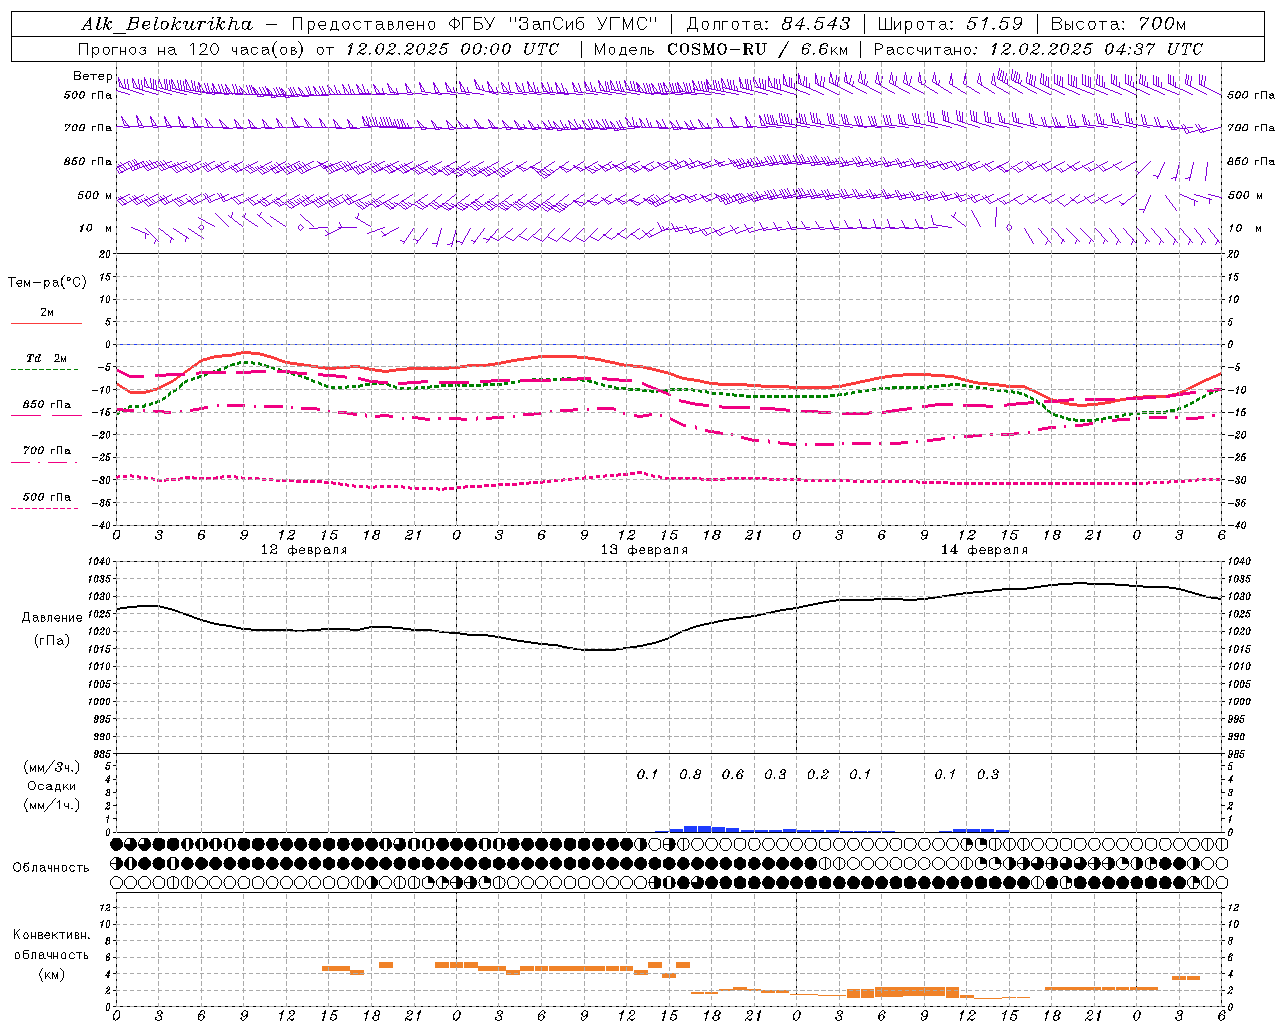This screenshot has height=1024, width=1280.
Task: Click the 13 февраля date label
Action: (644, 550)
